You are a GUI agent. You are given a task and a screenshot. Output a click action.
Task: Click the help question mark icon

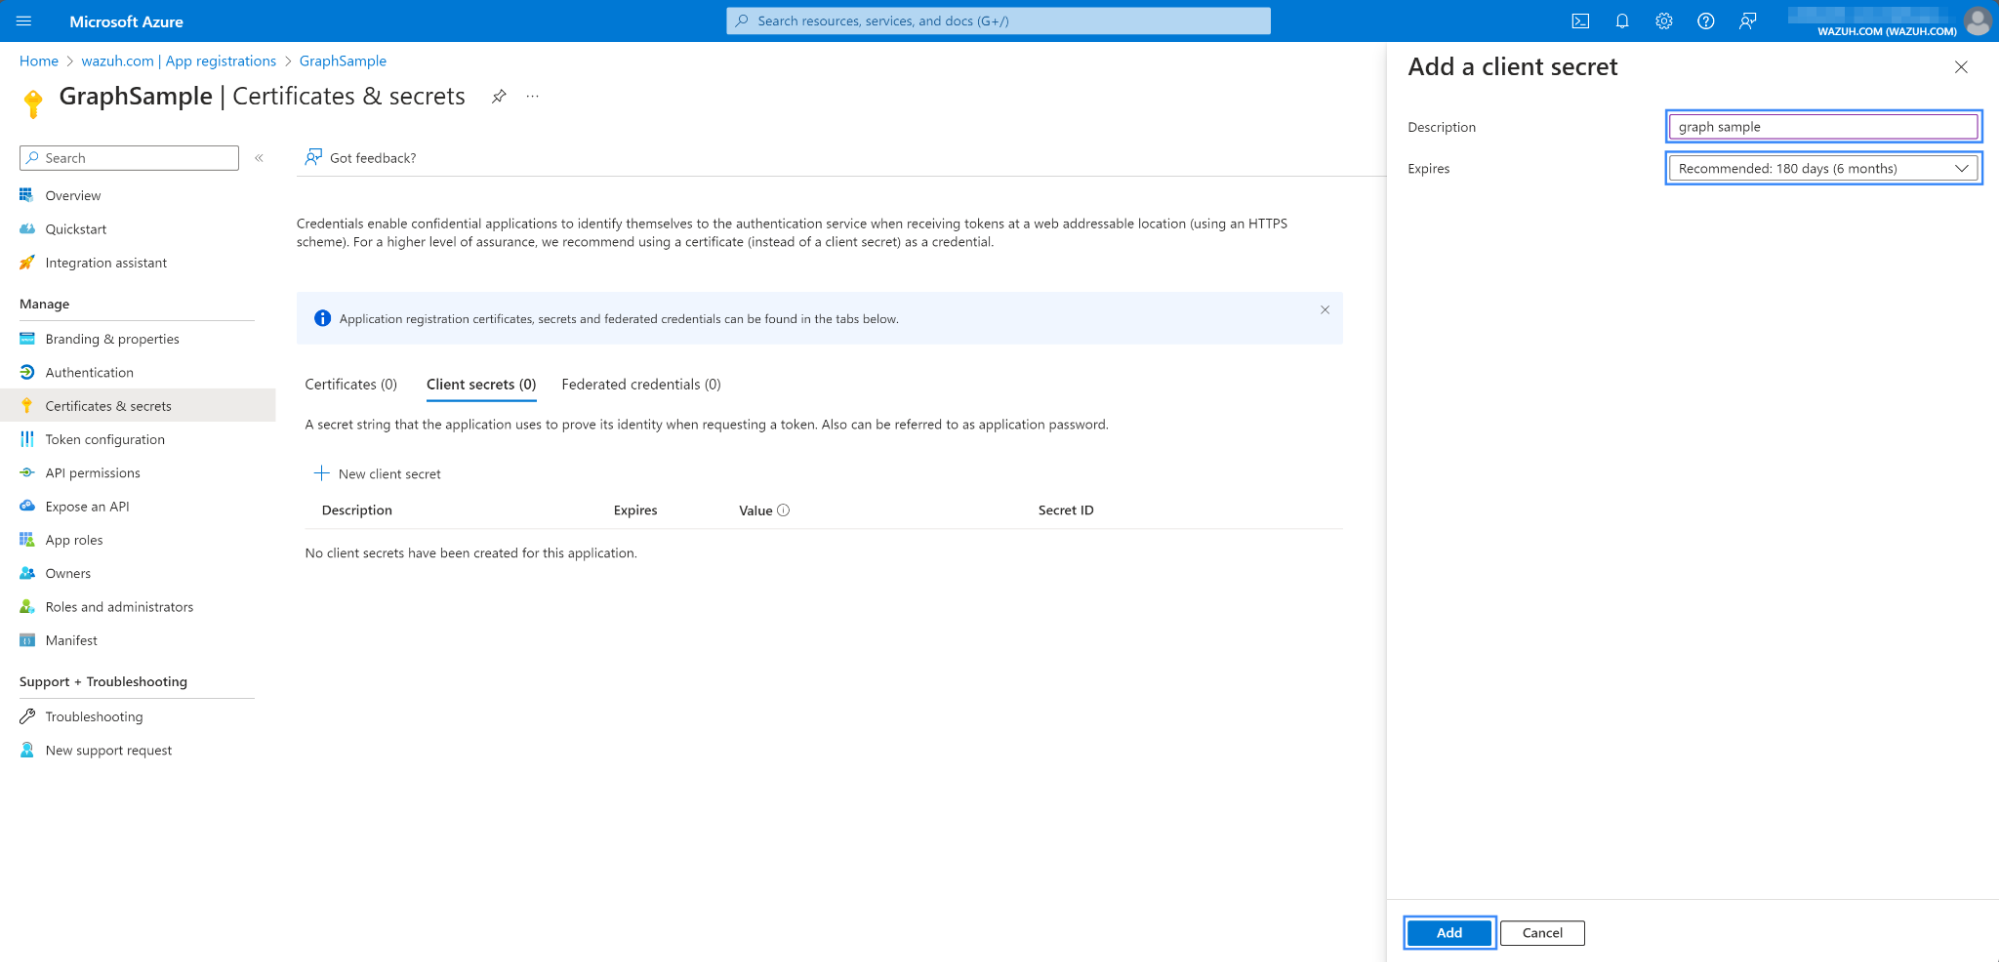point(1706,21)
